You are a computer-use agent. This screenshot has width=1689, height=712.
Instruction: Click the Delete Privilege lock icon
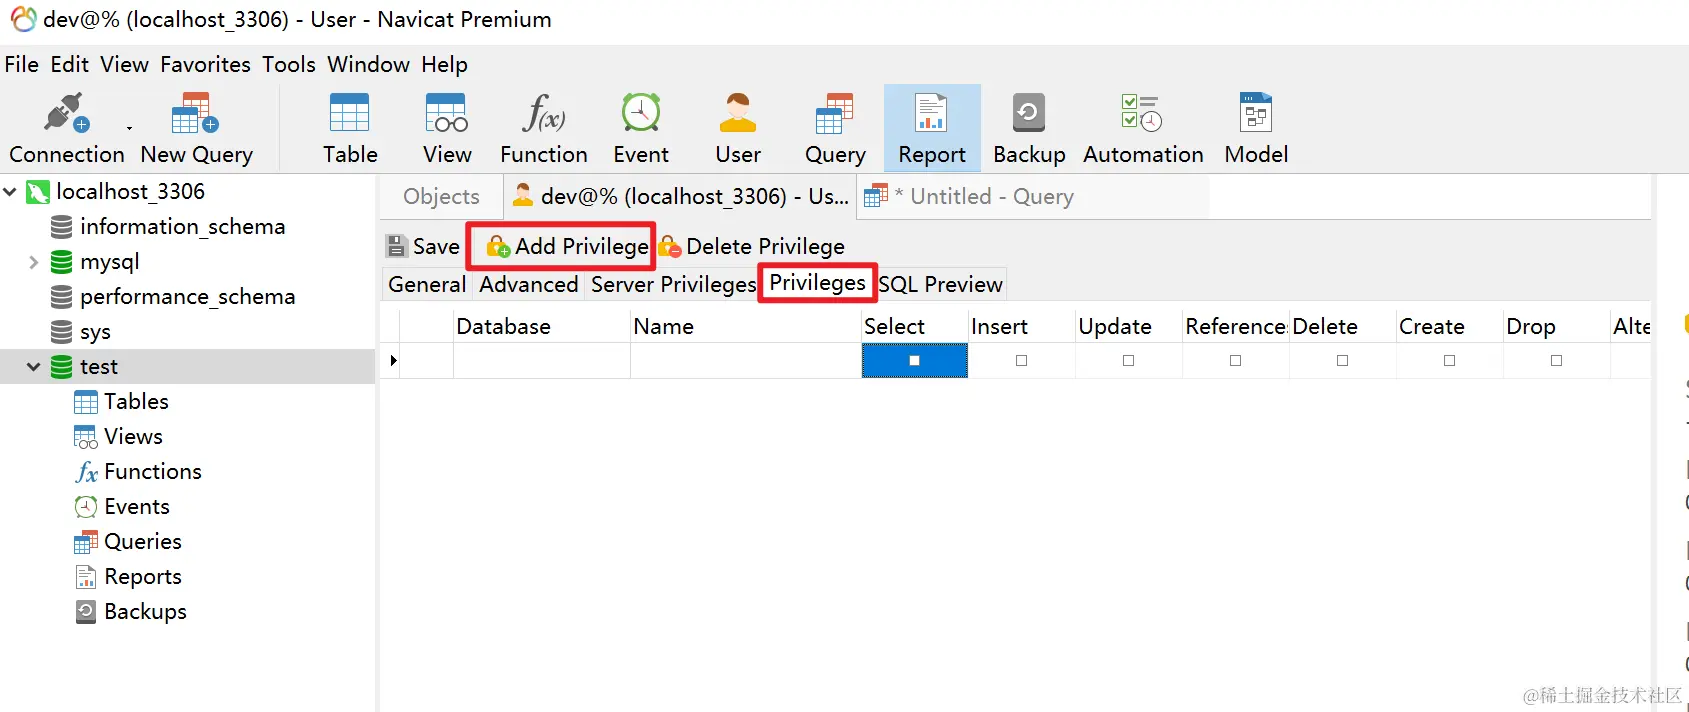point(670,246)
